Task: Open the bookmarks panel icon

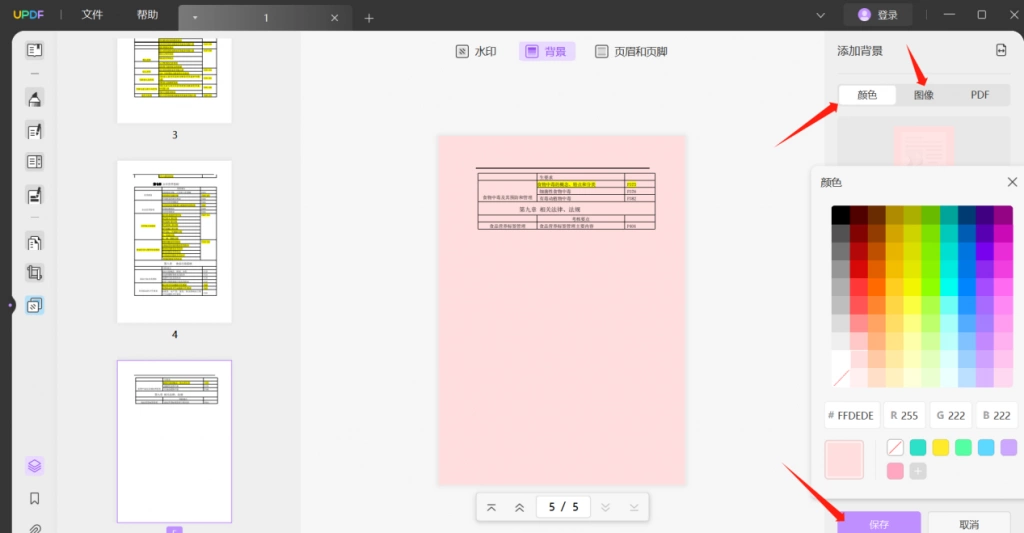Action: tap(35, 498)
